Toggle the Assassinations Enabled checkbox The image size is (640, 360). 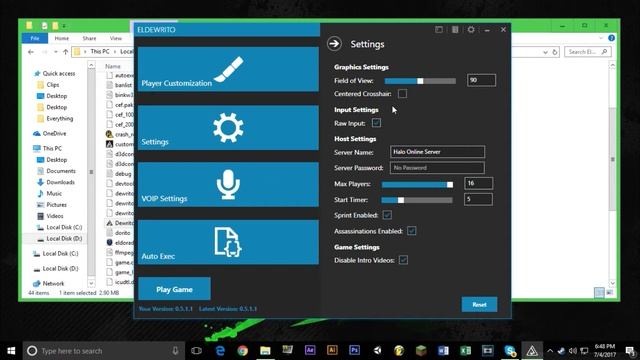pos(411,231)
